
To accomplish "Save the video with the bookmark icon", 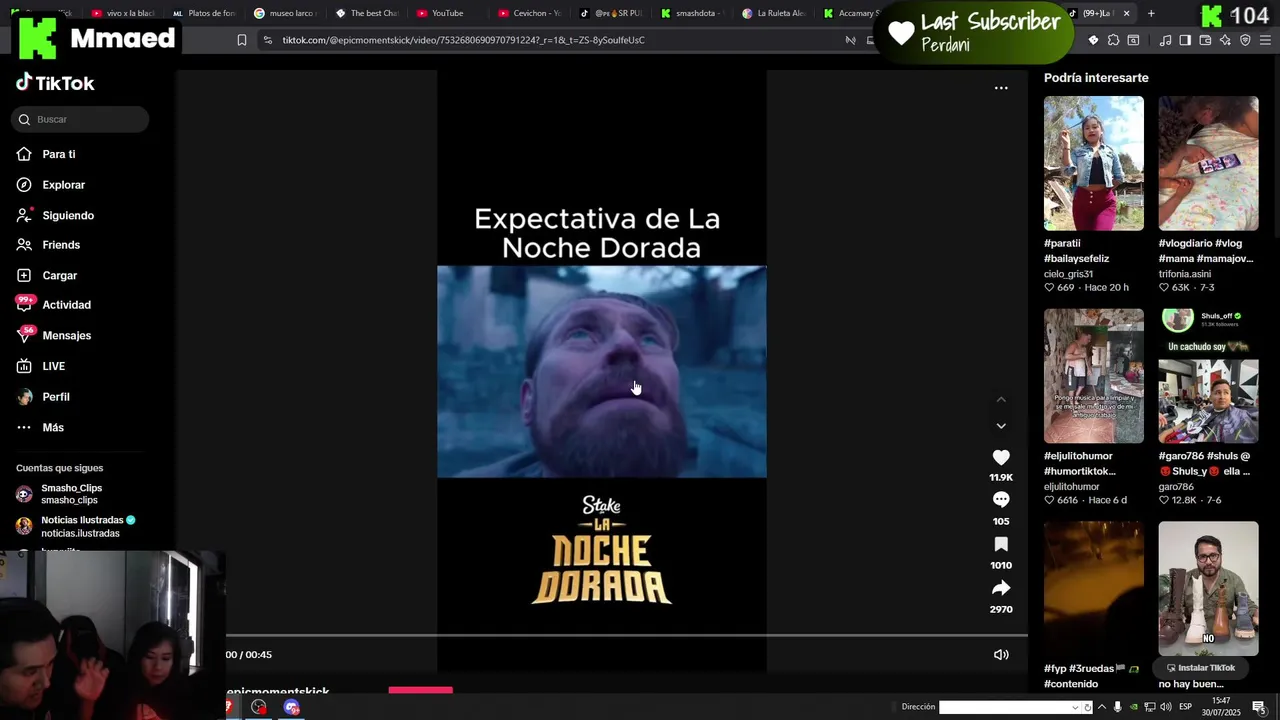I will (x=1001, y=544).
